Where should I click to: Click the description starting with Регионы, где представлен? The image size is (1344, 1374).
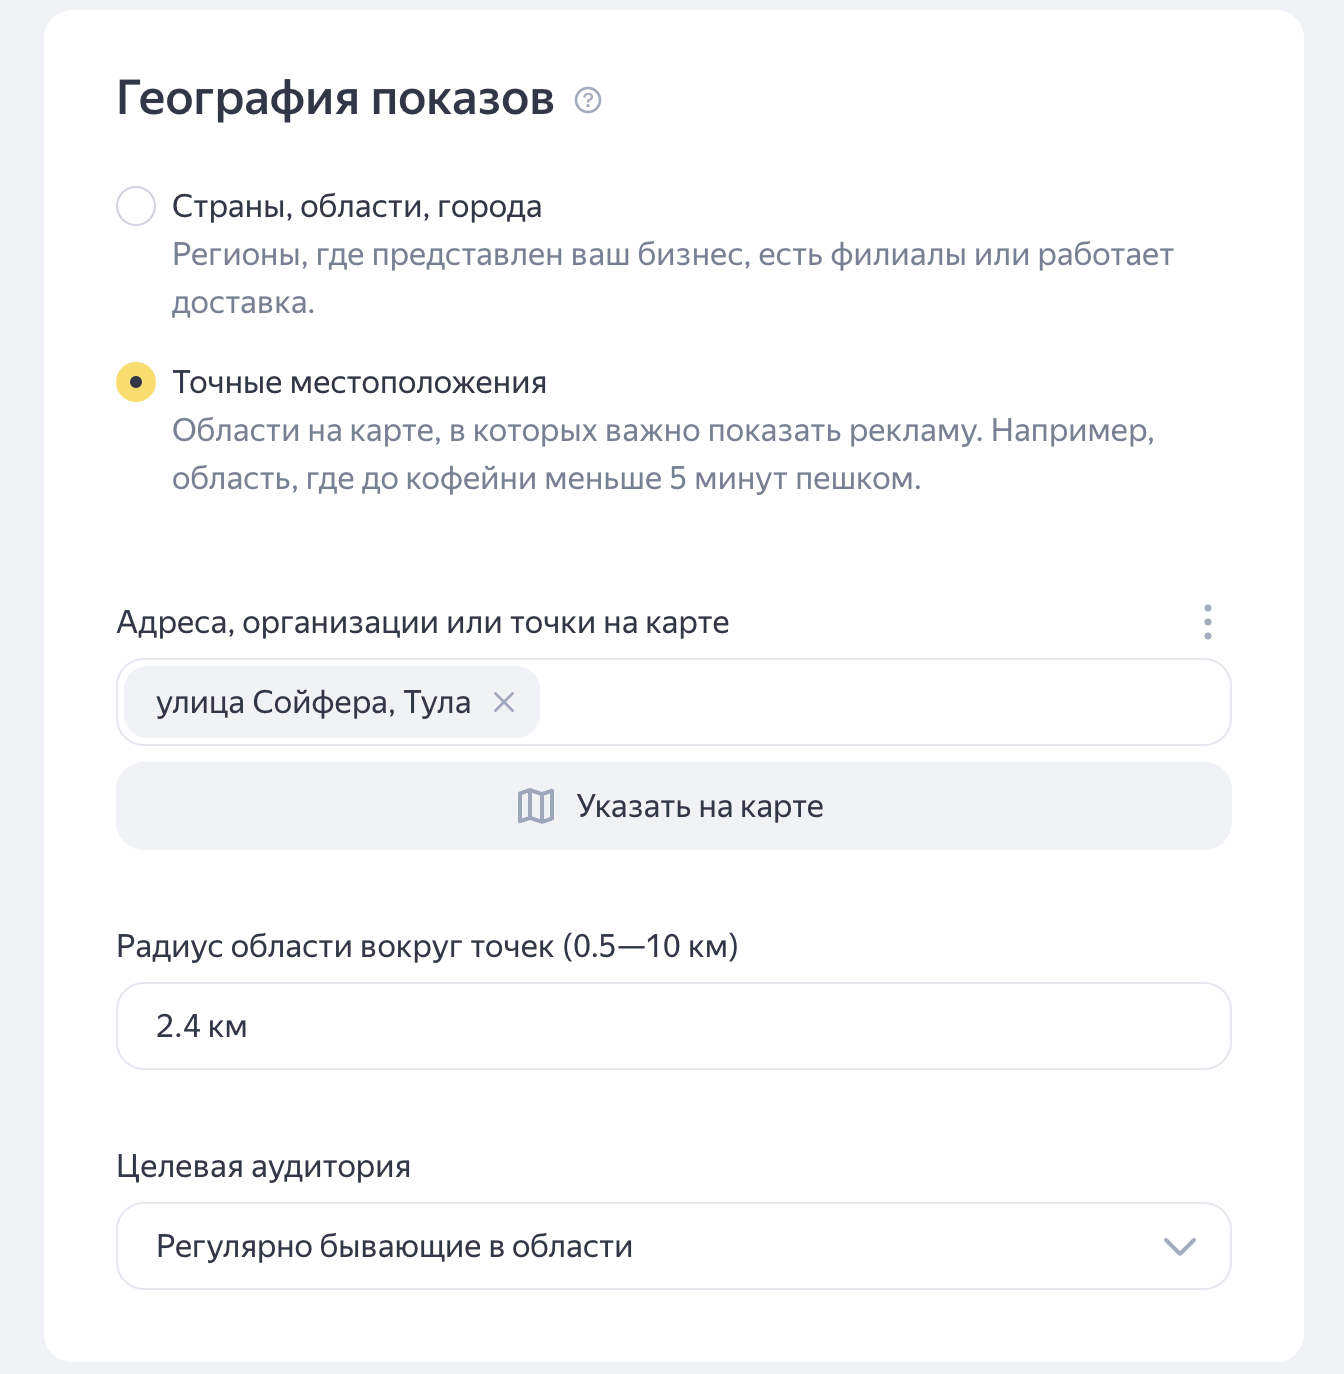point(672,278)
